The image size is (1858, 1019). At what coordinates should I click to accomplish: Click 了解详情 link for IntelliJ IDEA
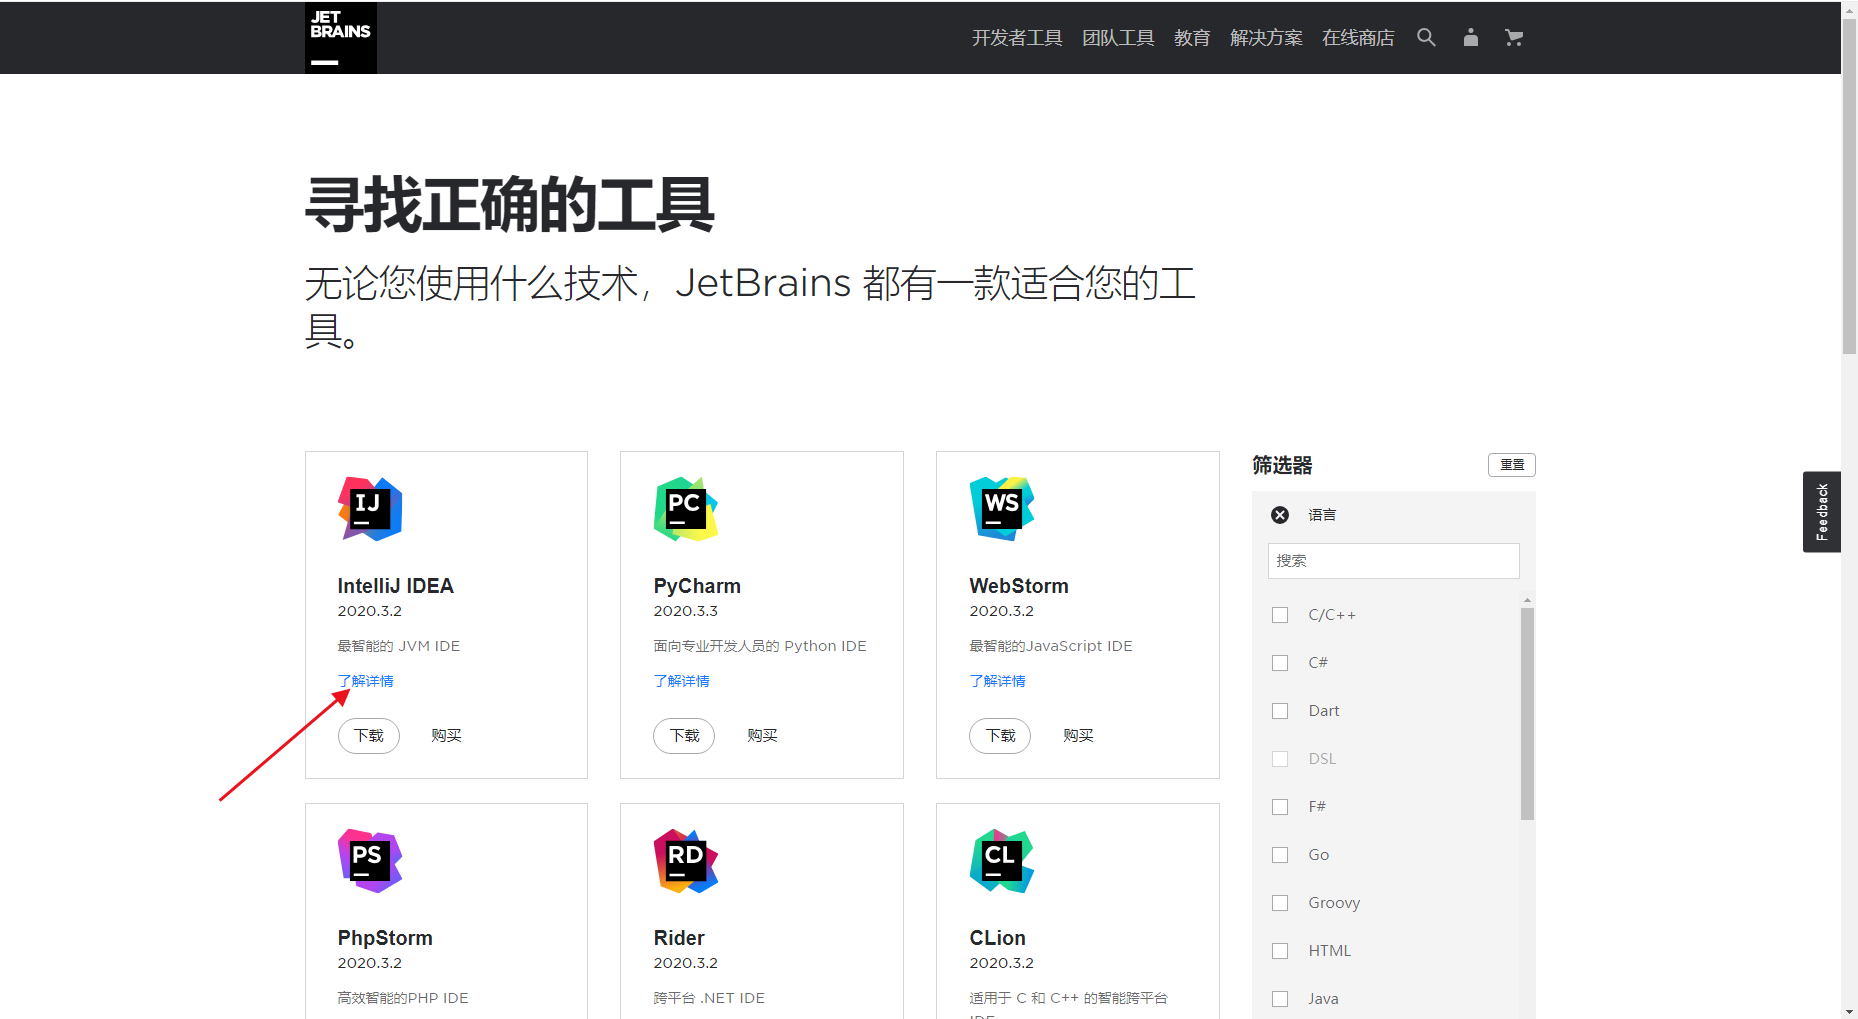366,681
